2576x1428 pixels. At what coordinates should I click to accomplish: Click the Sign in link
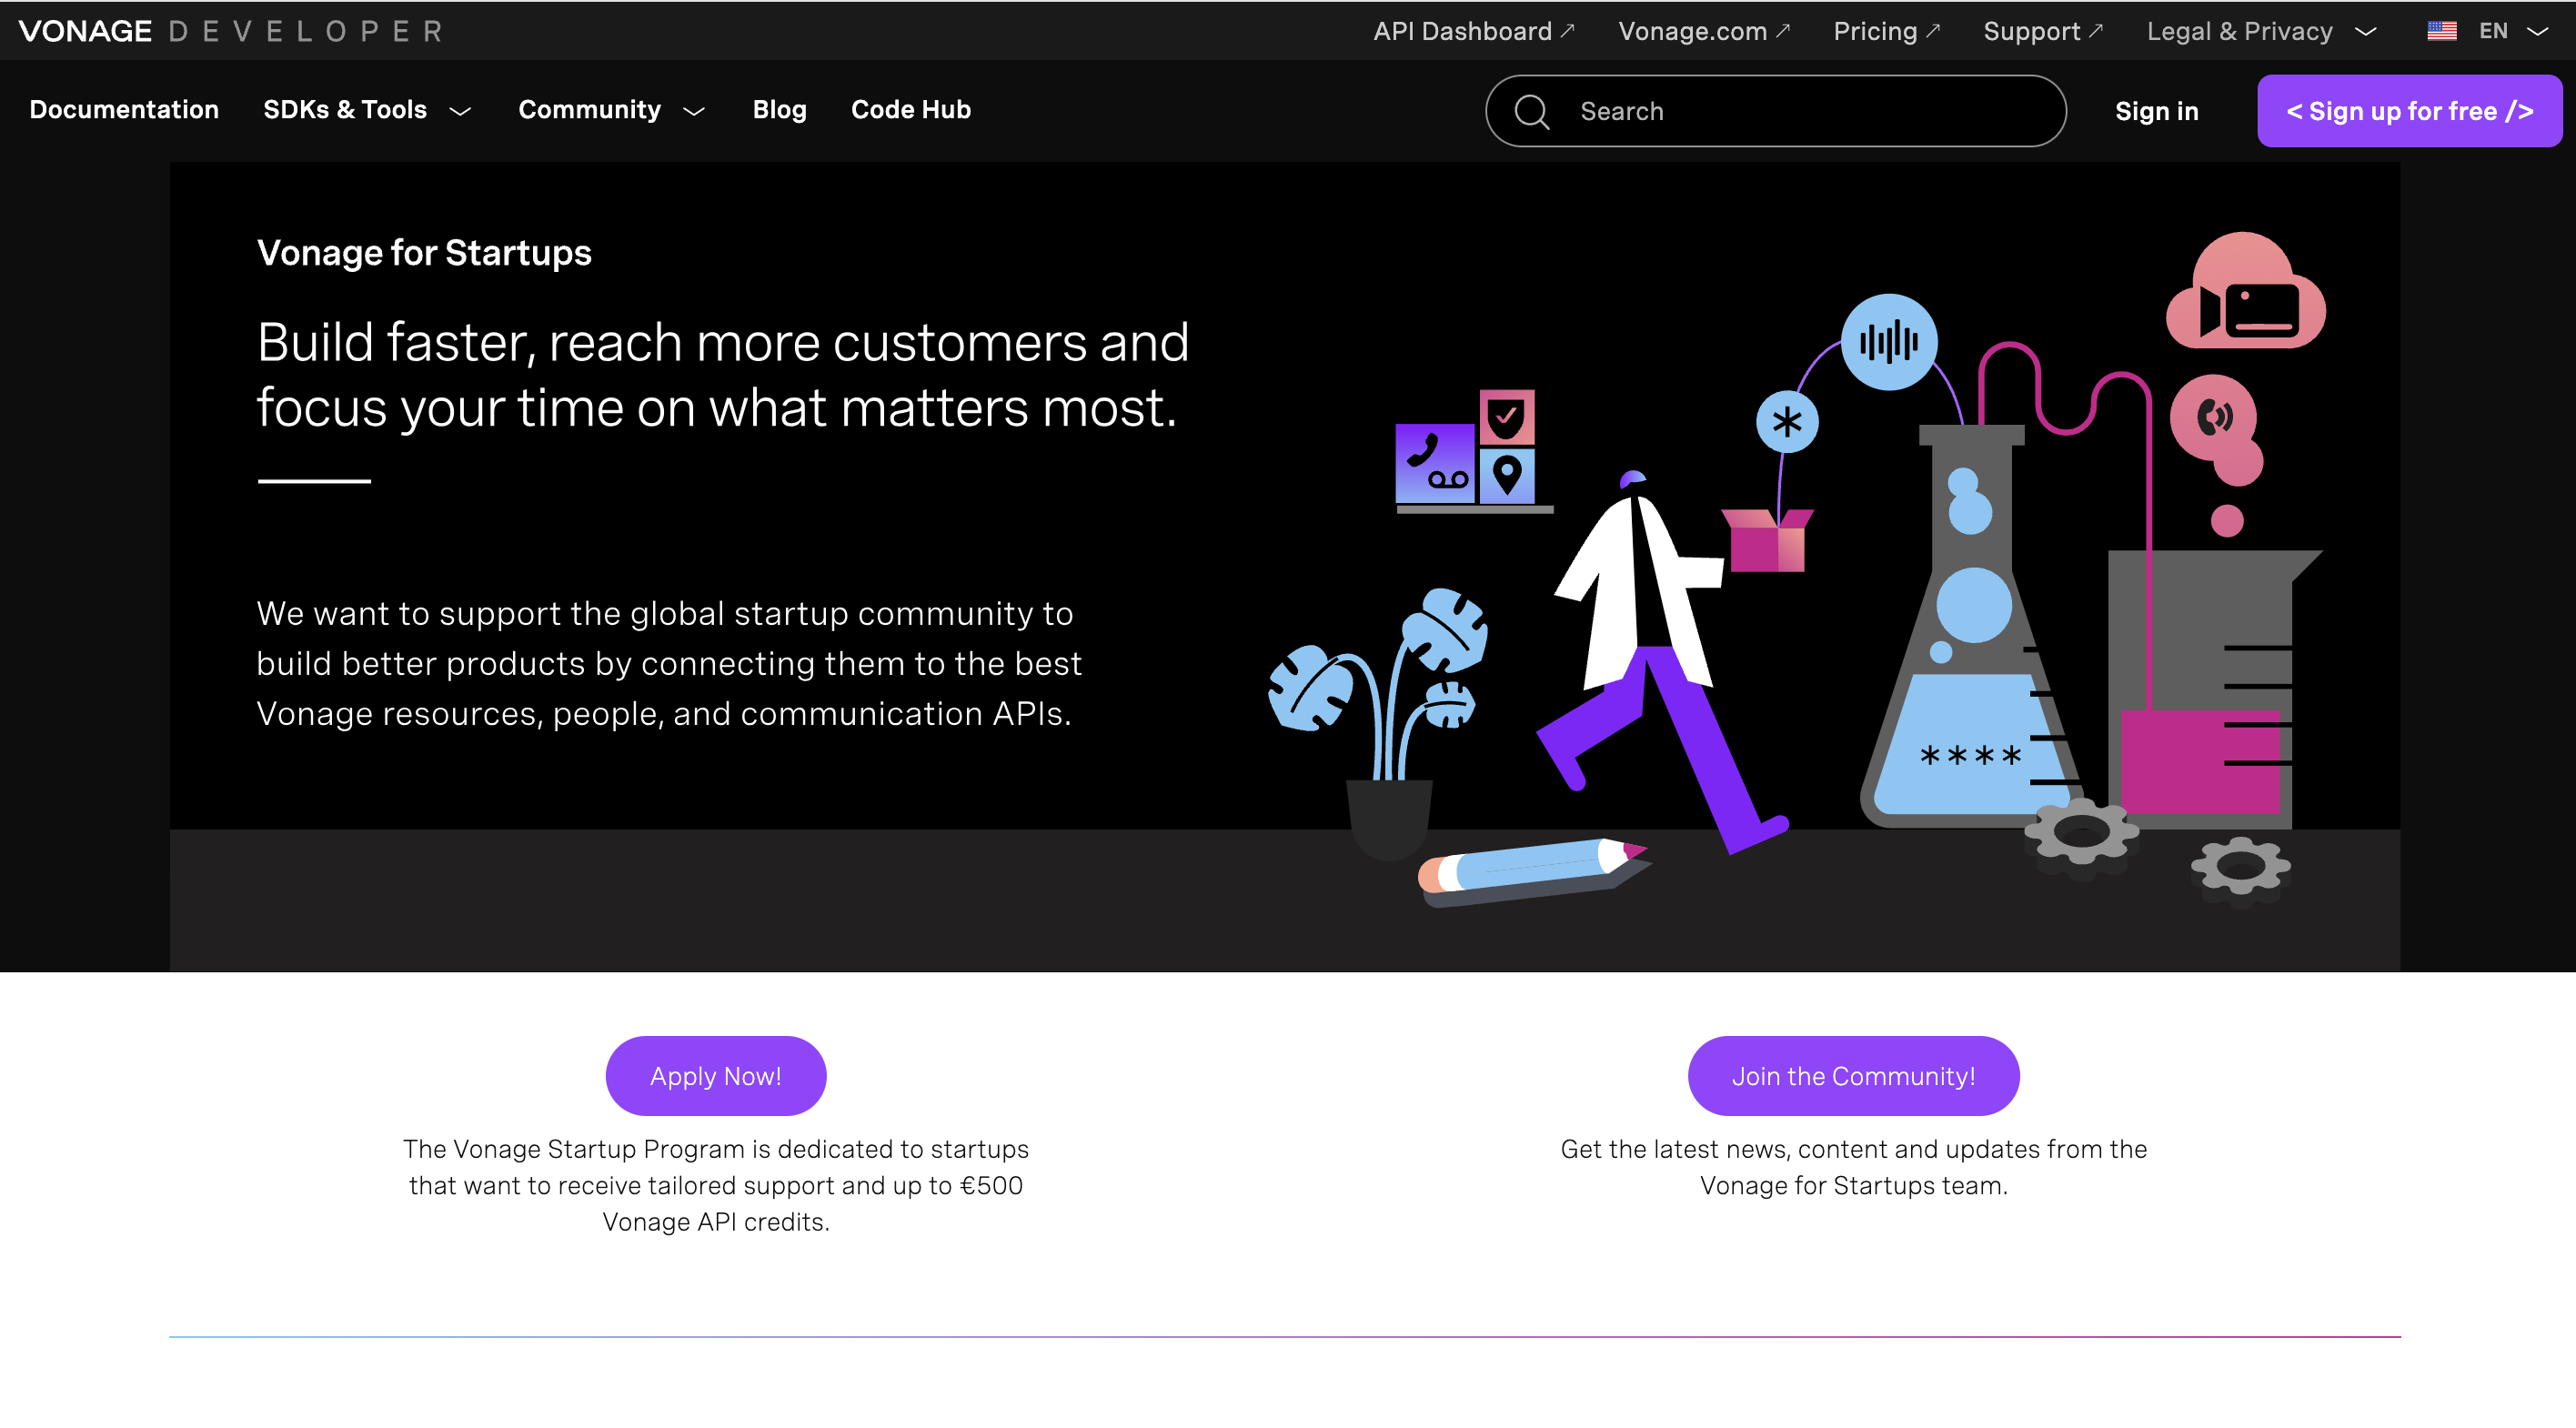pyautogui.click(x=2156, y=111)
